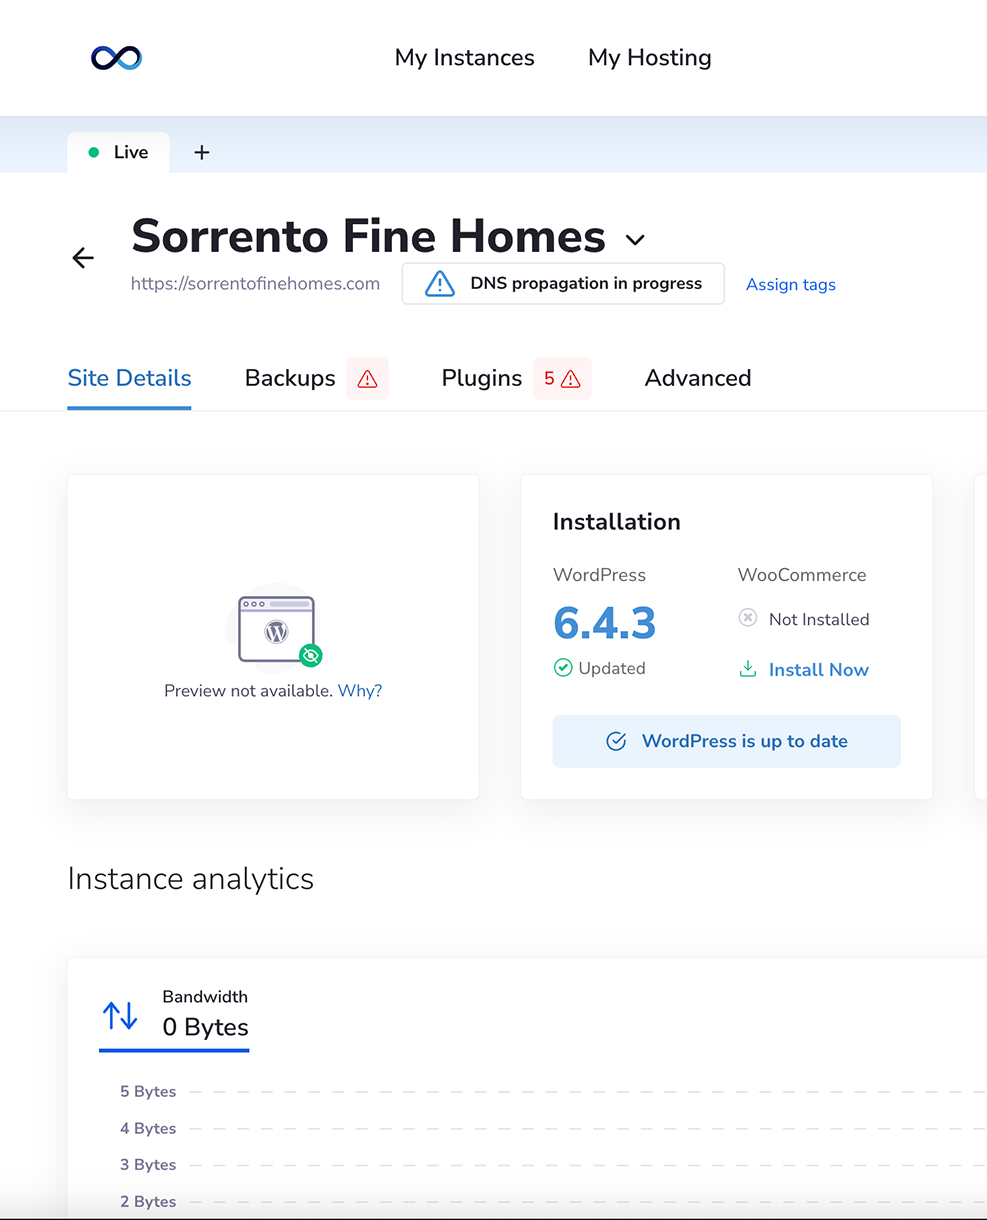Click the plus icon to add instance tab
This screenshot has height=1220, width=987.
(x=202, y=152)
